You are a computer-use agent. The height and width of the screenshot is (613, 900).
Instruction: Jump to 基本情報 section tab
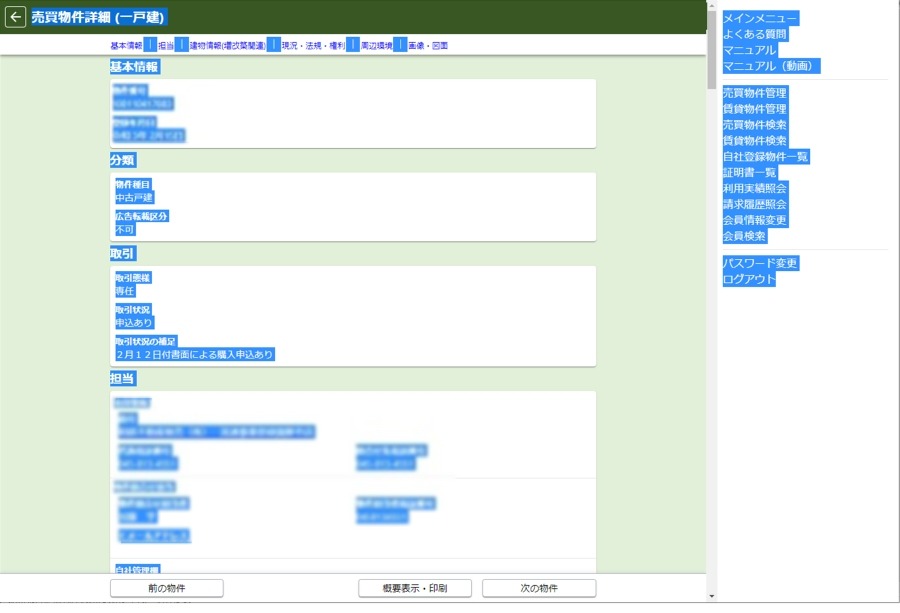click(126, 46)
